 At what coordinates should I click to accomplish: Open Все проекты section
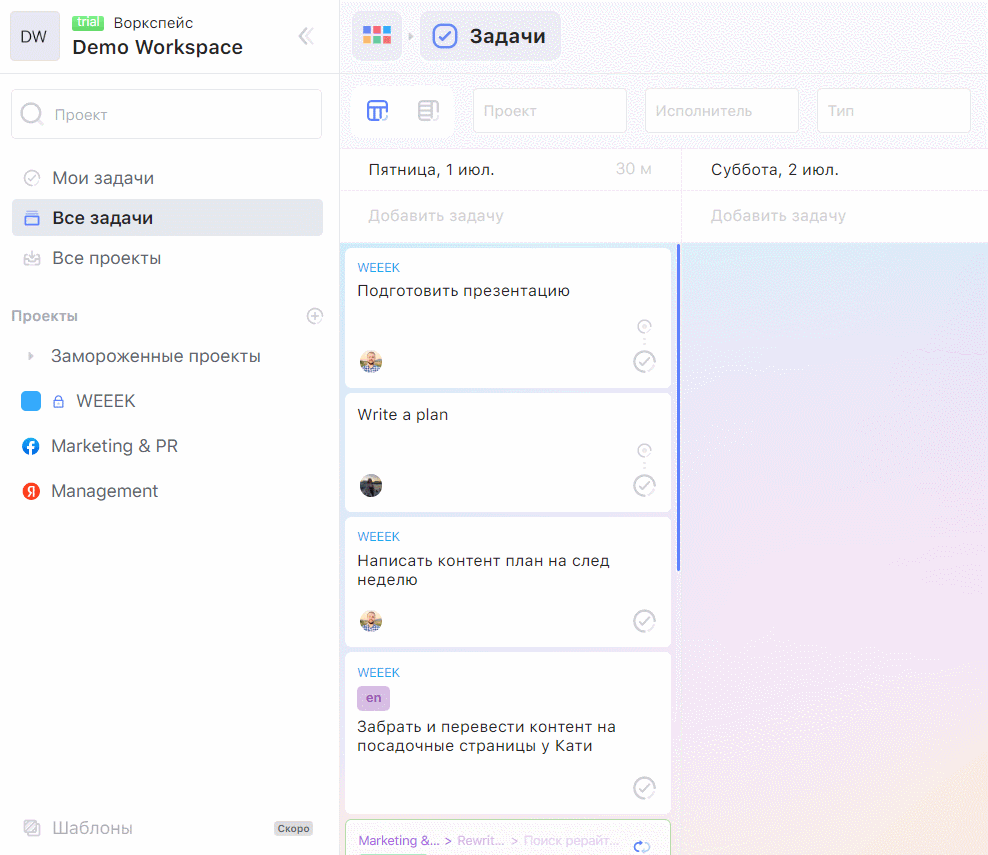click(106, 258)
